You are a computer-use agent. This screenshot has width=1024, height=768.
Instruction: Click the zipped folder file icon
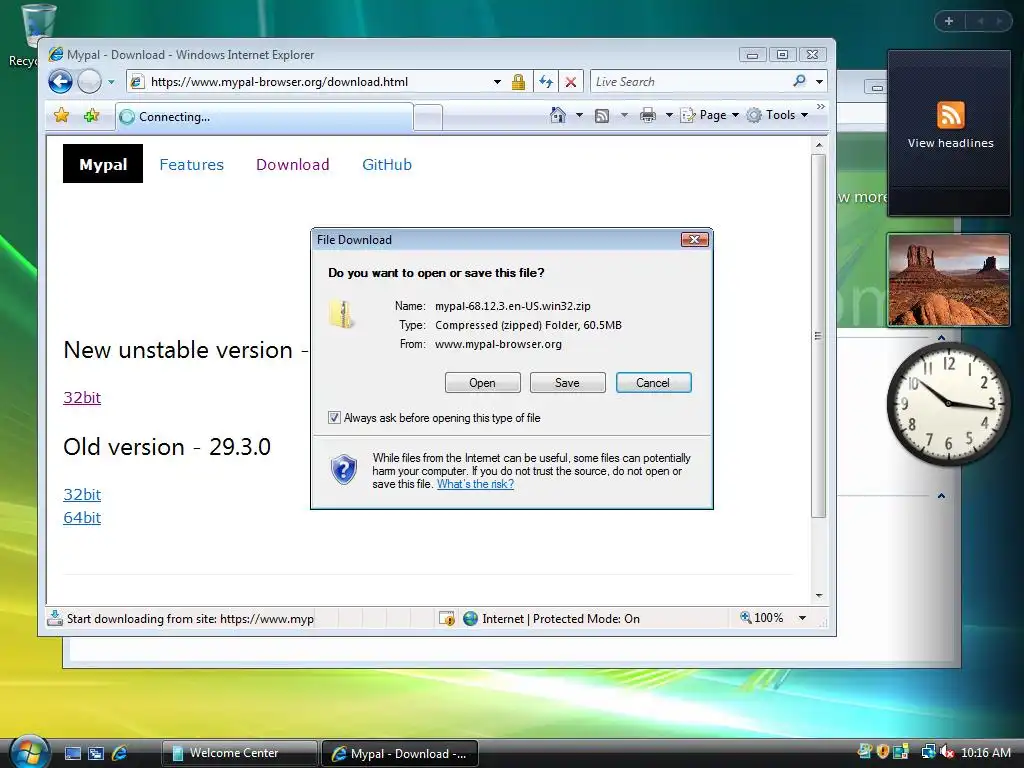(342, 314)
